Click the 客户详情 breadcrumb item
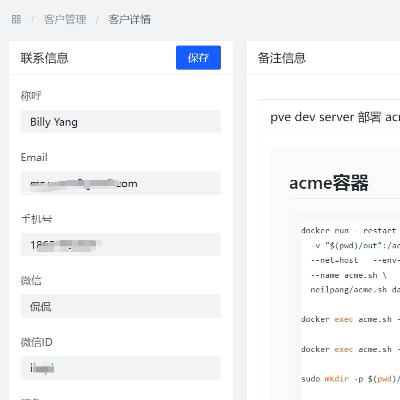Screen dimensions: 400x400 tap(129, 19)
